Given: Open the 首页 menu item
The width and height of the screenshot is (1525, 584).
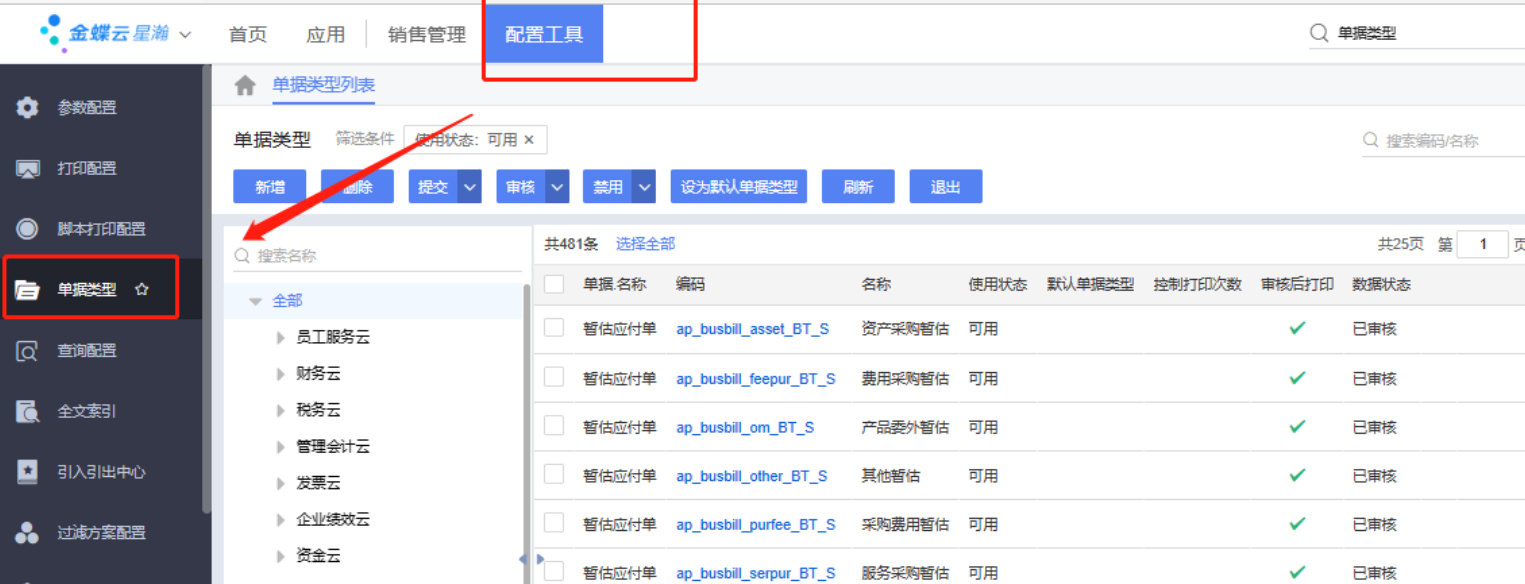Looking at the screenshot, I should point(248,34).
